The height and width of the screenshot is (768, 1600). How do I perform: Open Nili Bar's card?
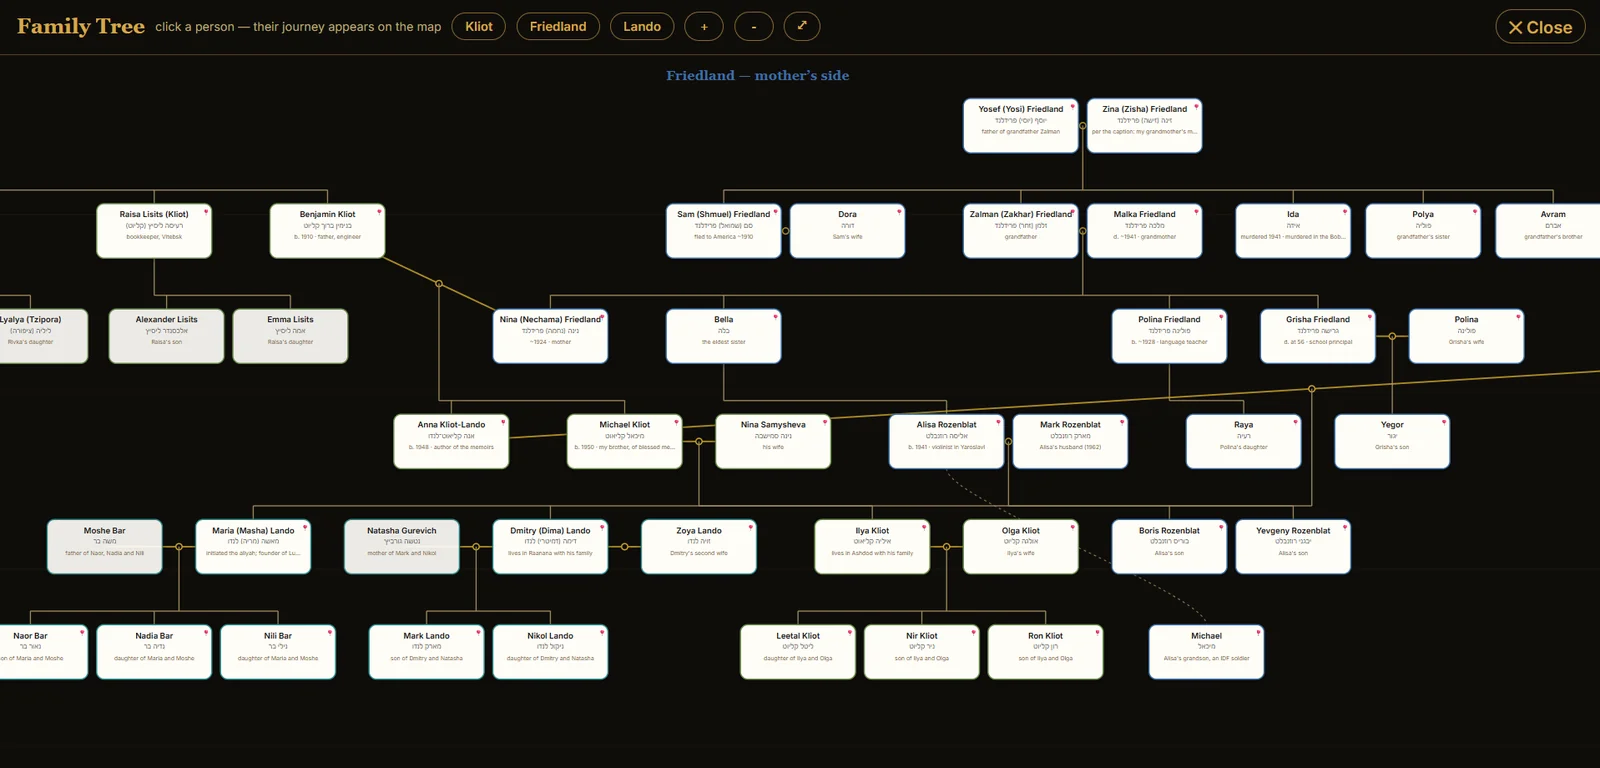278,652
